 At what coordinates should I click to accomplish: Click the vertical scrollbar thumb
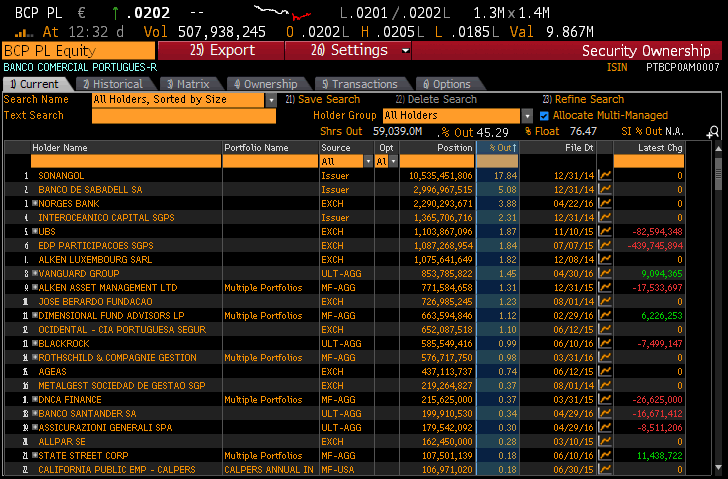pyautogui.click(x=718, y=174)
